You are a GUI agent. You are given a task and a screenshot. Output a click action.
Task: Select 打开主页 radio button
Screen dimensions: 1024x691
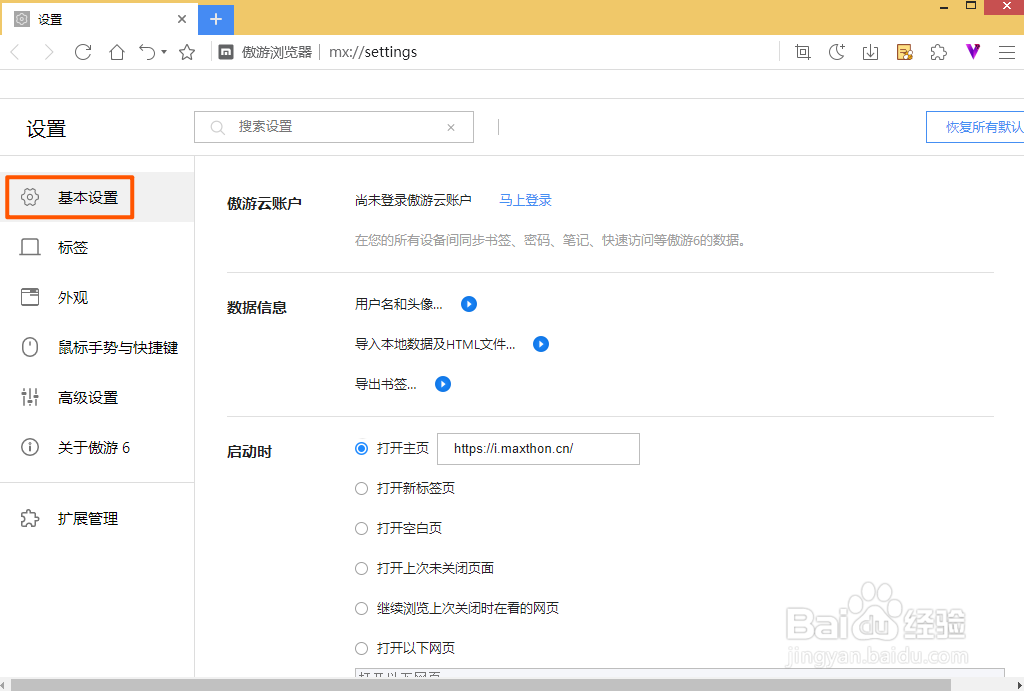coord(361,449)
